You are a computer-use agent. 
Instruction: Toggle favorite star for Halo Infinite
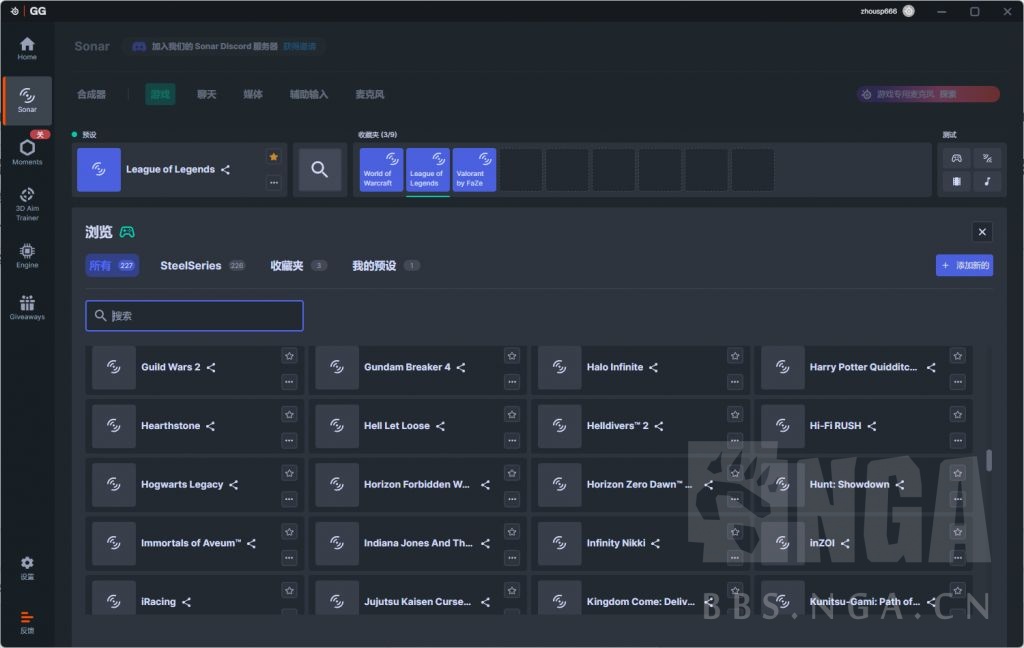735,356
